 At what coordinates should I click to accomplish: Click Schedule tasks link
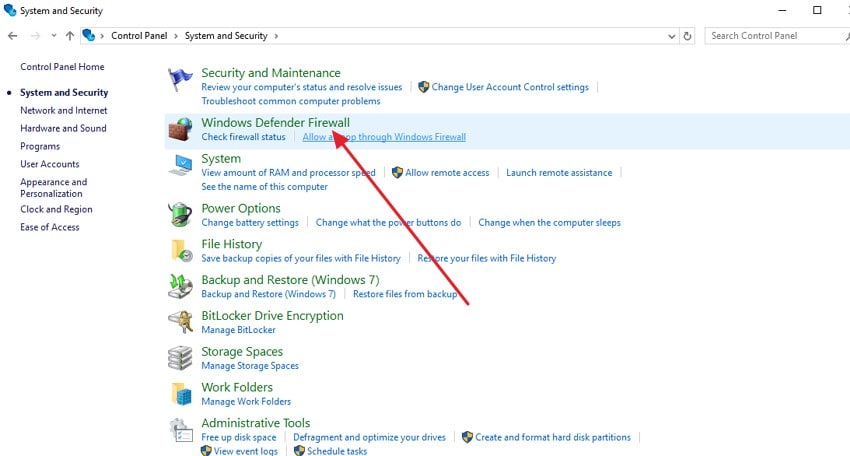337,451
